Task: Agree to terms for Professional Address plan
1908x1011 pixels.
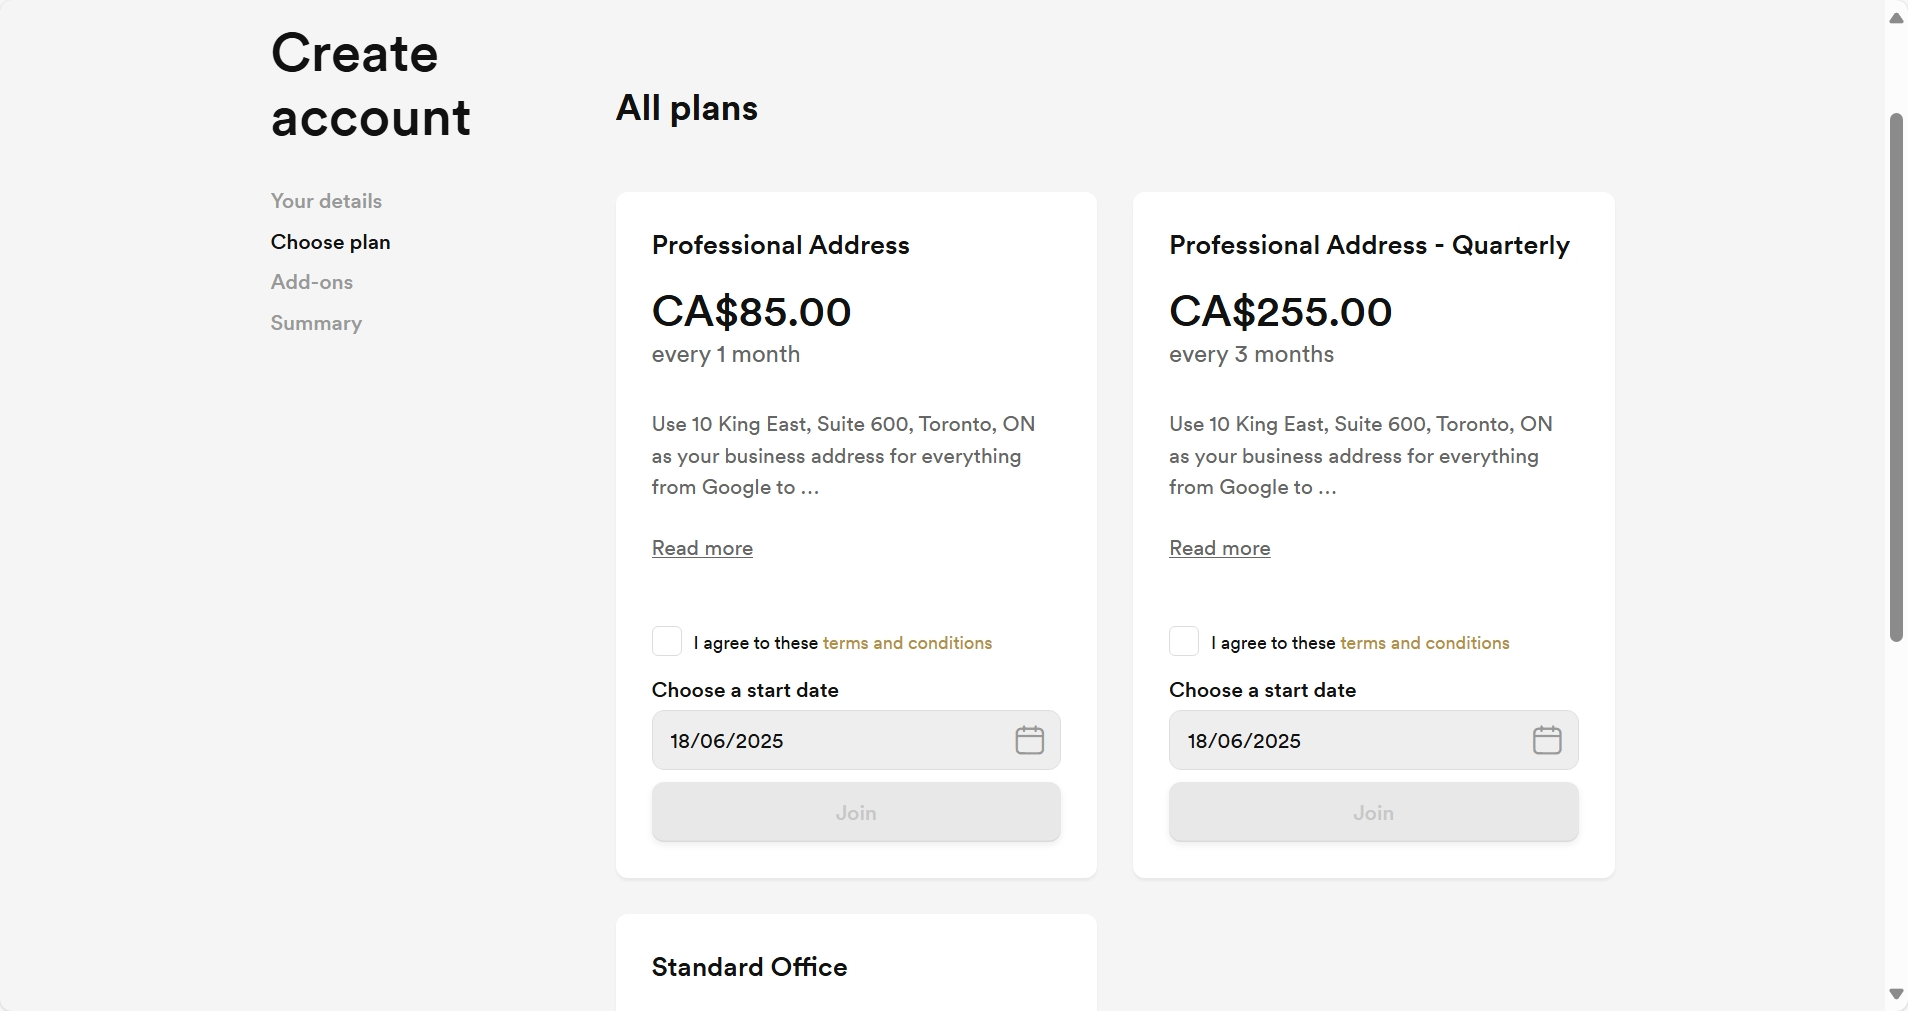Action: click(x=667, y=641)
